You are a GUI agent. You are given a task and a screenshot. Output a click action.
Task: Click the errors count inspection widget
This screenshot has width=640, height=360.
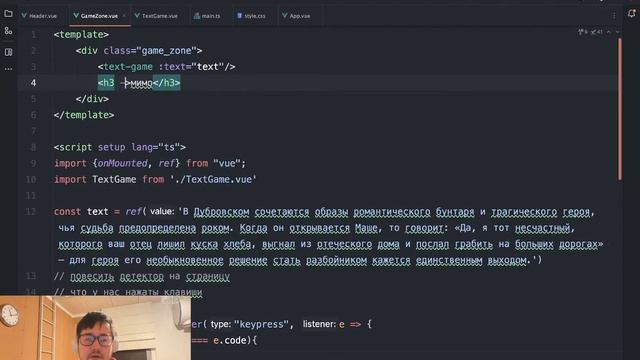[x=583, y=32]
